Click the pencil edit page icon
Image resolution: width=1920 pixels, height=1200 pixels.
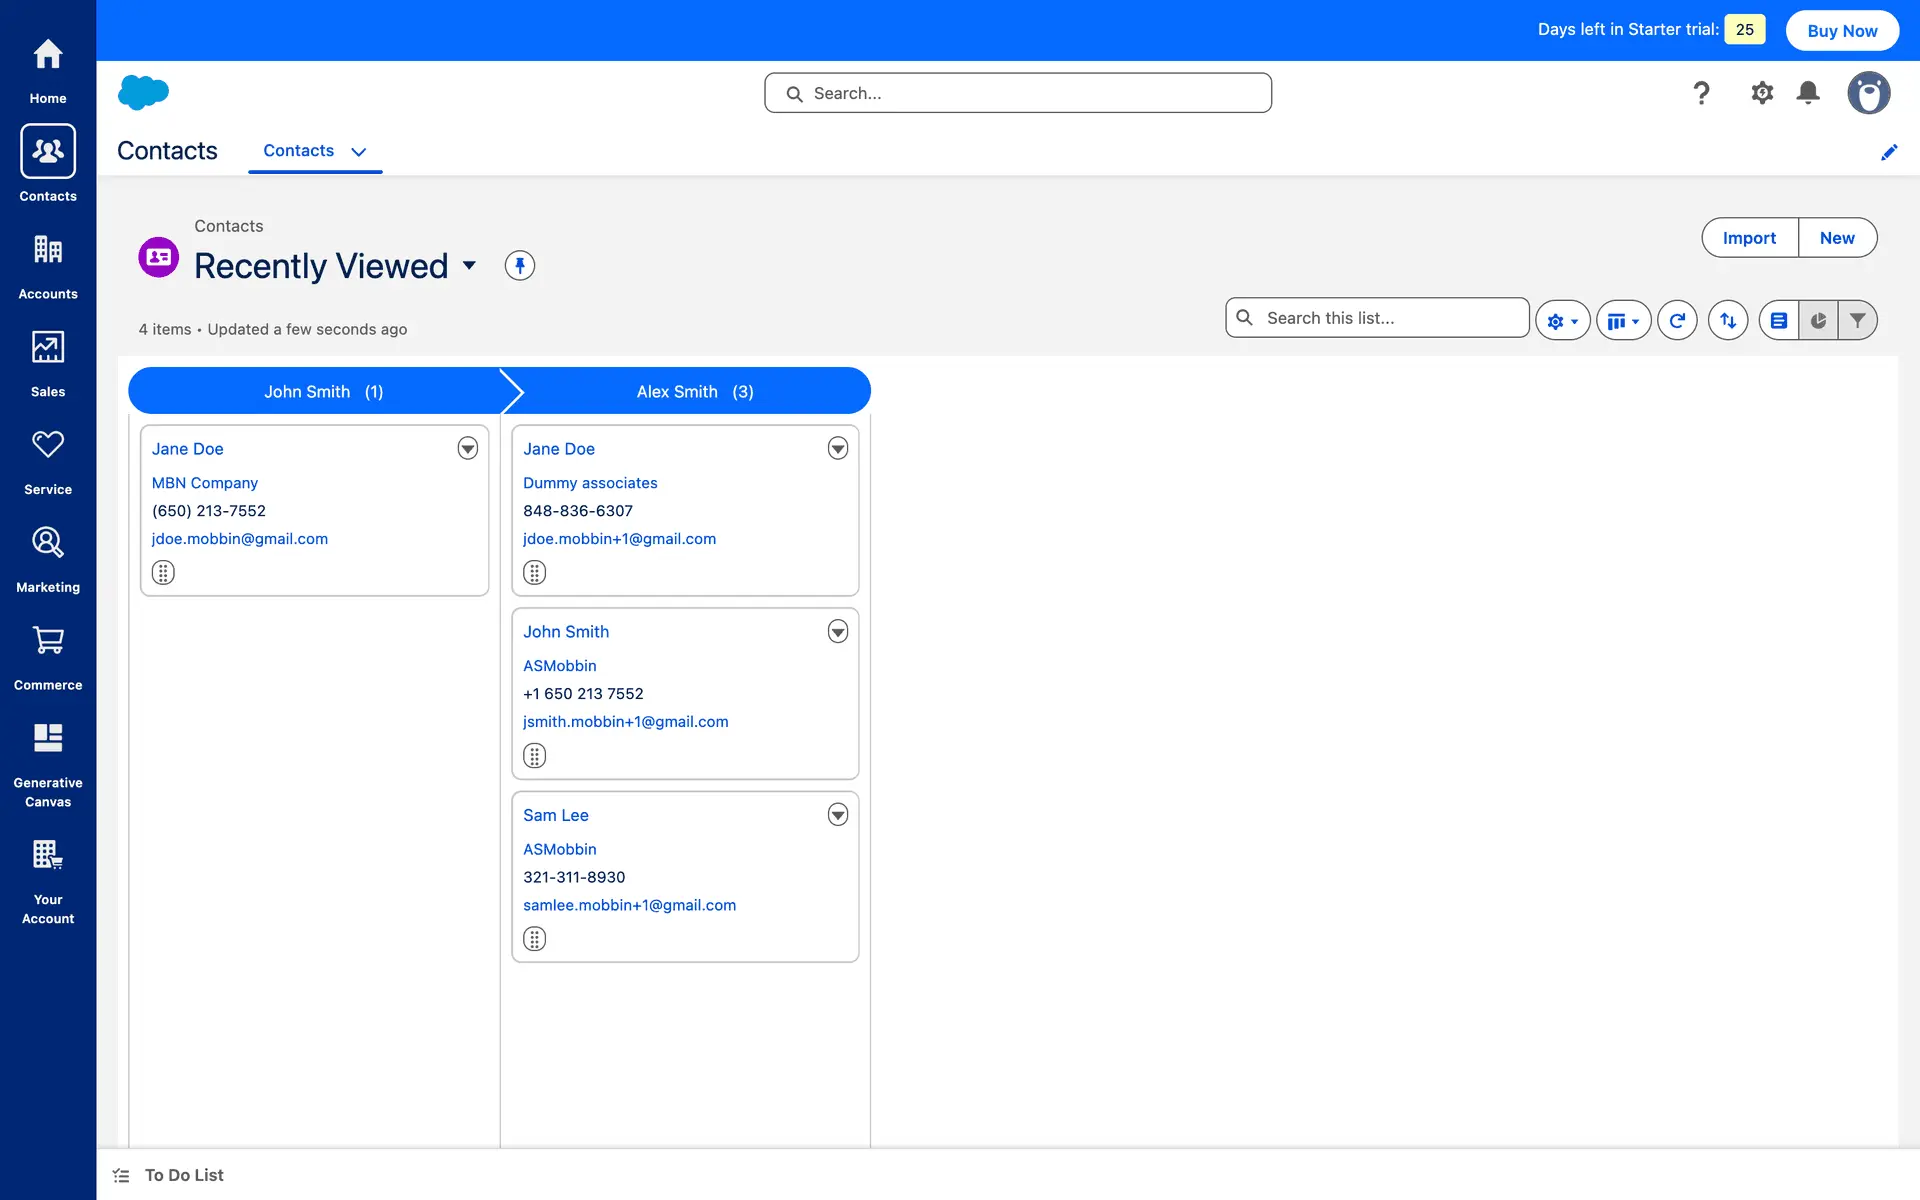(1888, 152)
